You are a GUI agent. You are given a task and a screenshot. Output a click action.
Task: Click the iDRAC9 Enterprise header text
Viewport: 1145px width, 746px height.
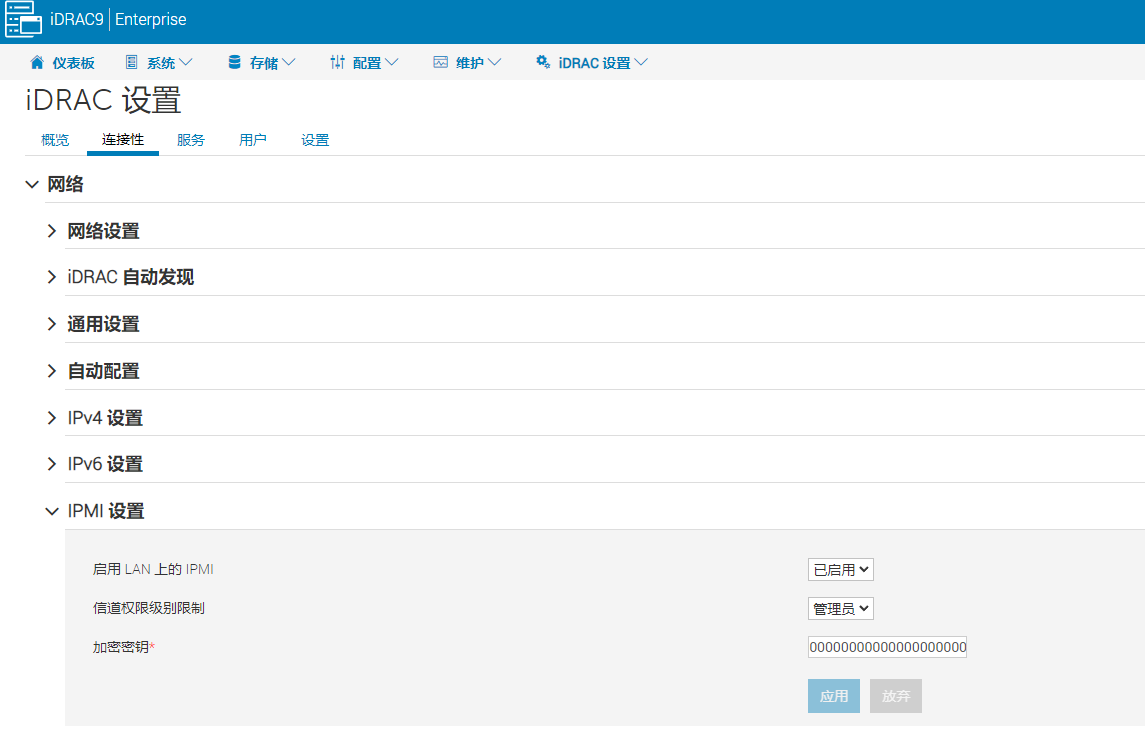118,20
